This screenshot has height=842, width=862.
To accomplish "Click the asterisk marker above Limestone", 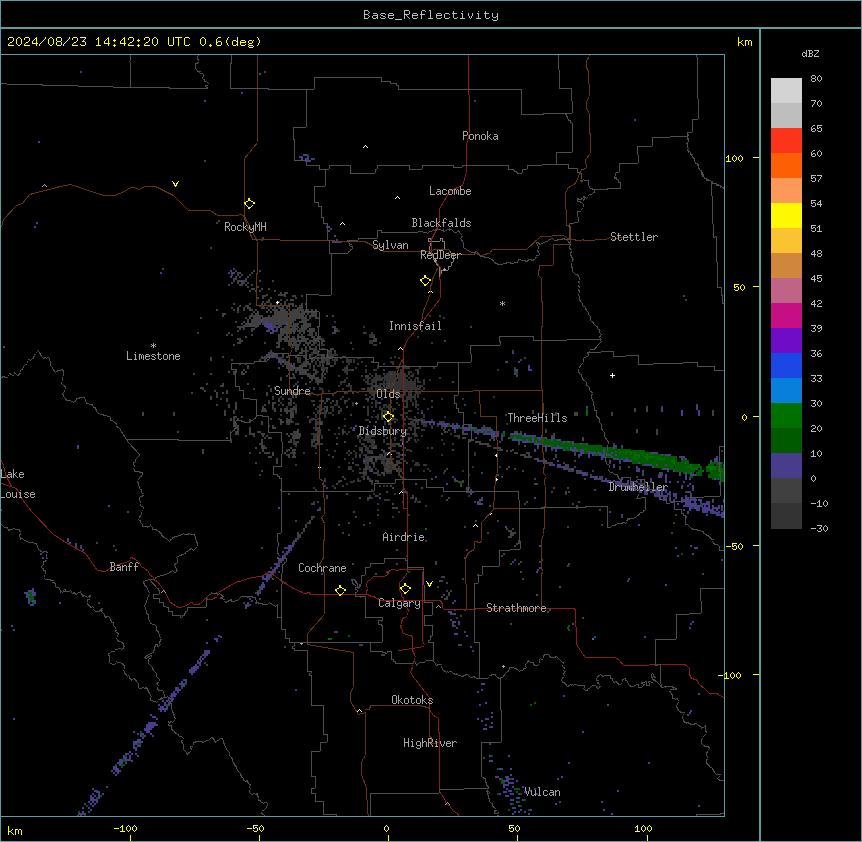I will coord(153,346).
